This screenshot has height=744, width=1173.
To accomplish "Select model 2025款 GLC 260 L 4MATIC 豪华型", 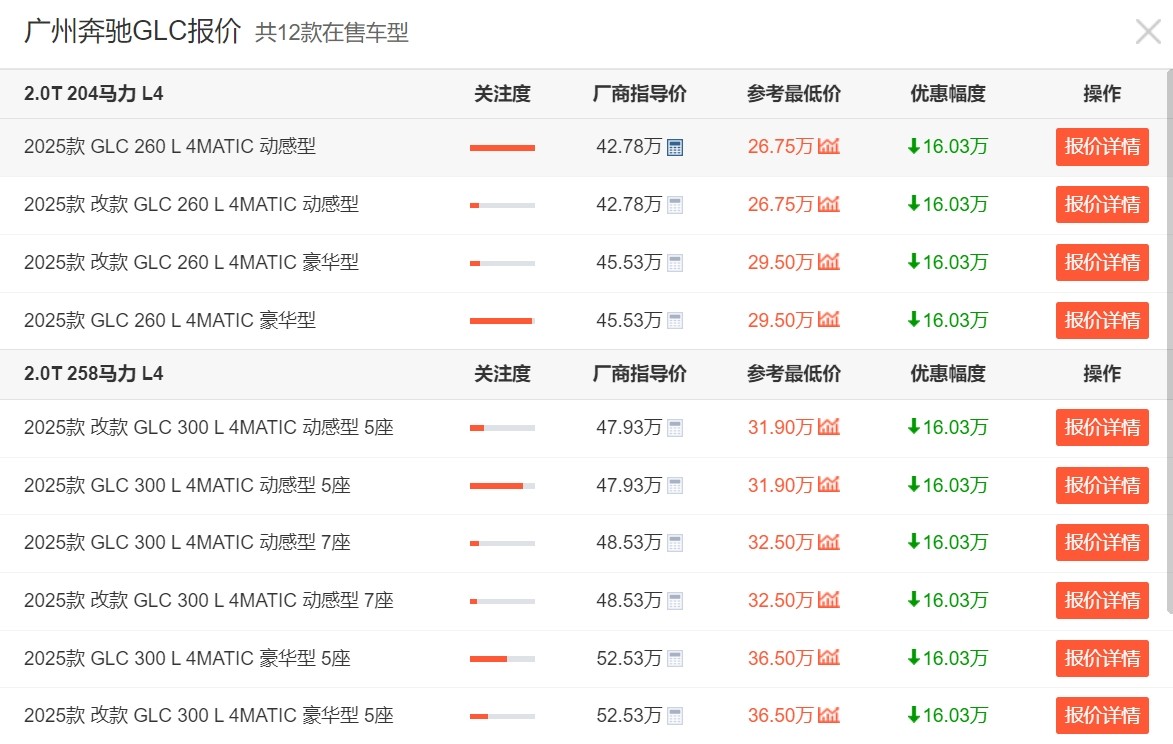I will pos(170,320).
